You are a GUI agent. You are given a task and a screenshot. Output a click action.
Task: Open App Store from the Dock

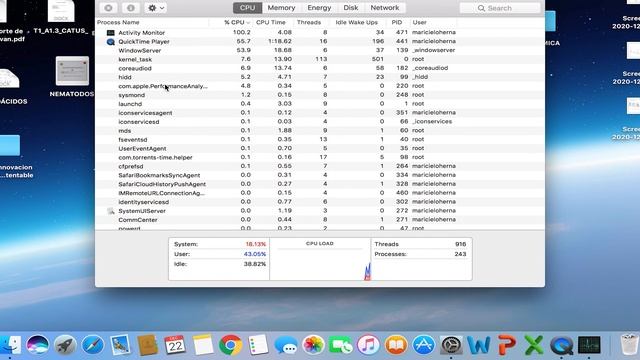pyautogui.click(x=424, y=345)
